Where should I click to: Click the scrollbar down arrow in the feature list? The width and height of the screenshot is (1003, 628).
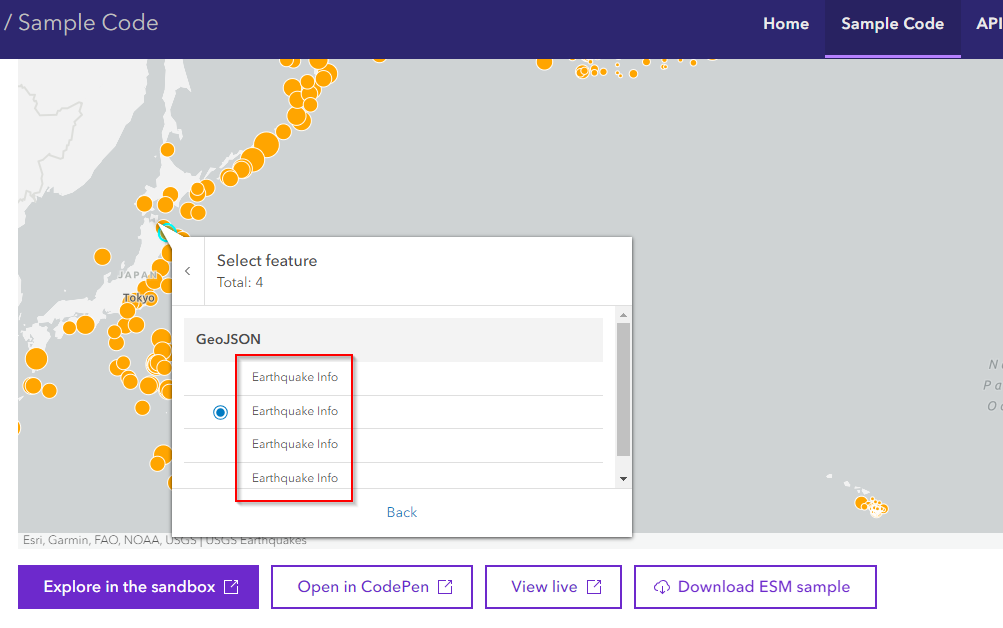[622, 479]
